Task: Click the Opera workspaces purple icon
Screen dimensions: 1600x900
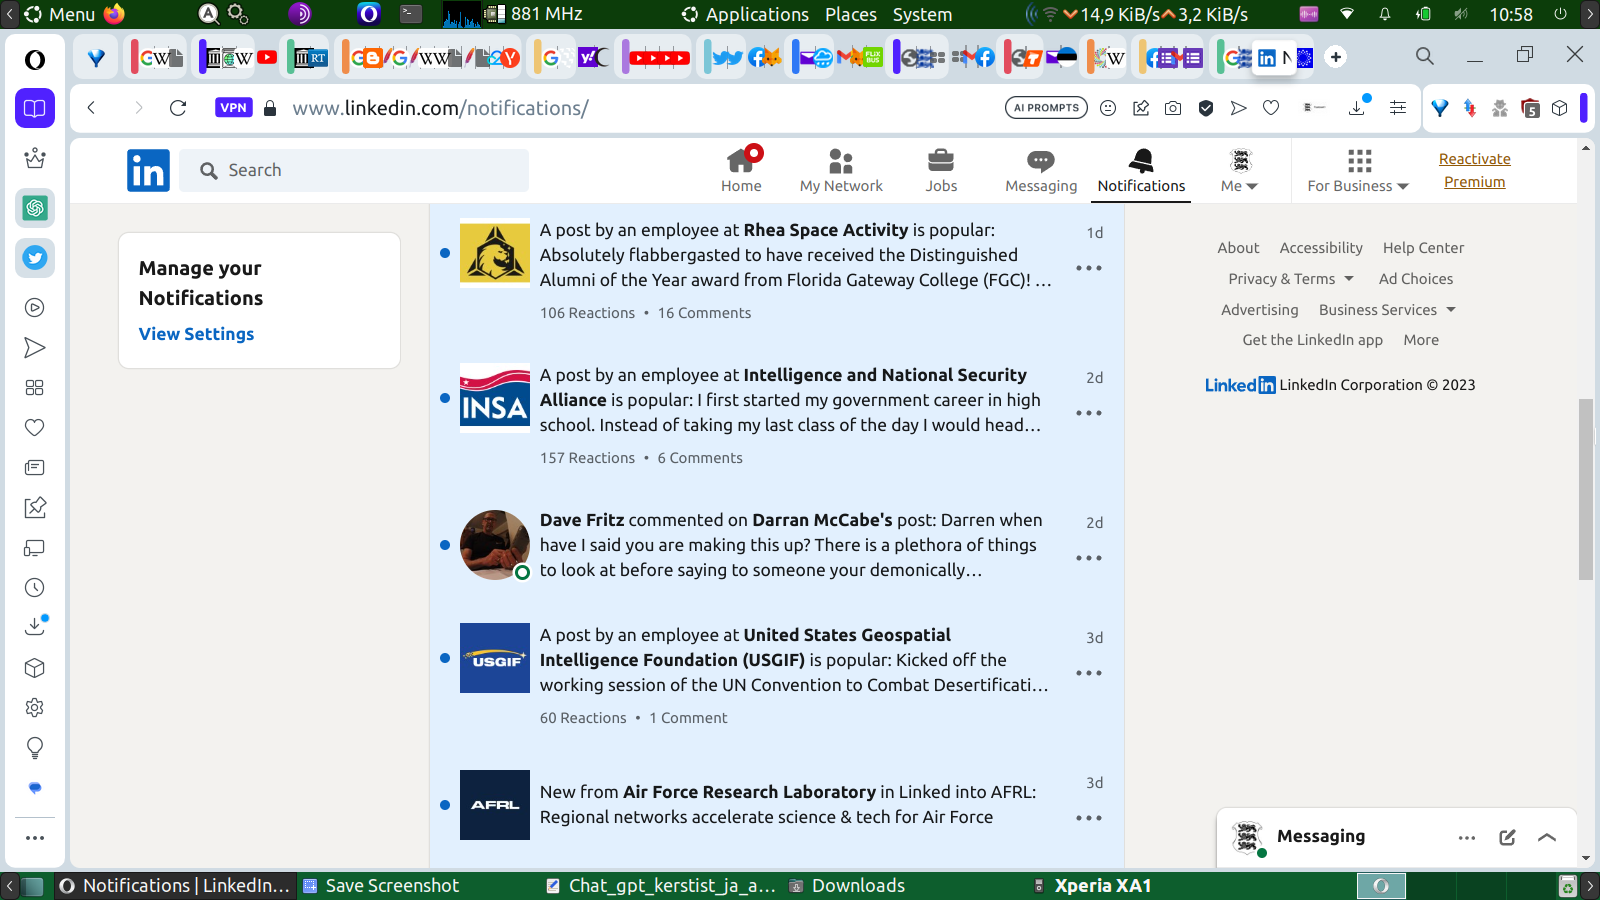Action: pyautogui.click(x=35, y=108)
